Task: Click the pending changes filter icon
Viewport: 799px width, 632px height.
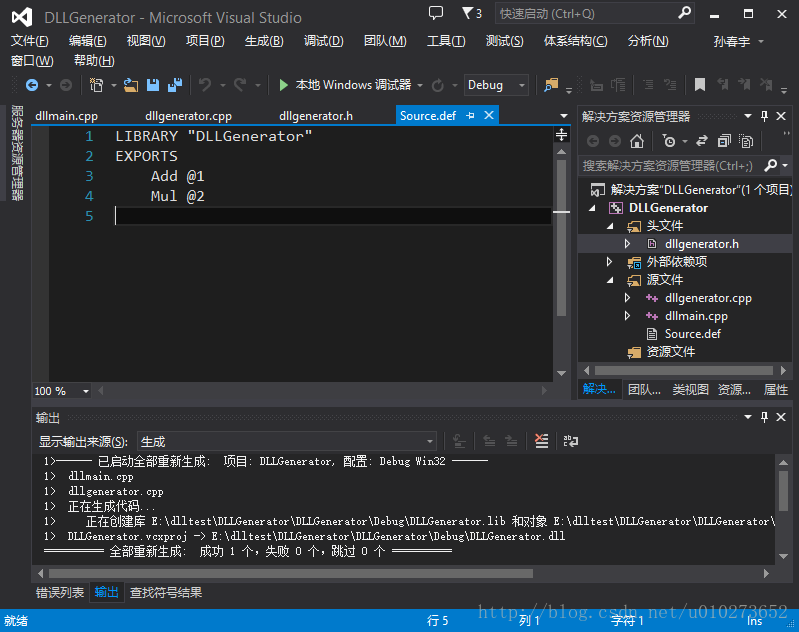Action: click(x=669, y=141)
